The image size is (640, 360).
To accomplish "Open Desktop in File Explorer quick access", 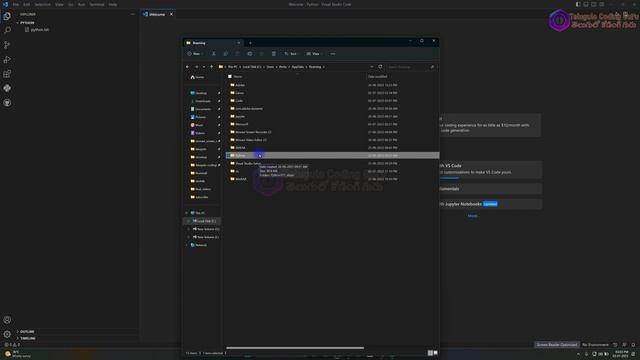I will pyautogui.click(x=199, y=93).
